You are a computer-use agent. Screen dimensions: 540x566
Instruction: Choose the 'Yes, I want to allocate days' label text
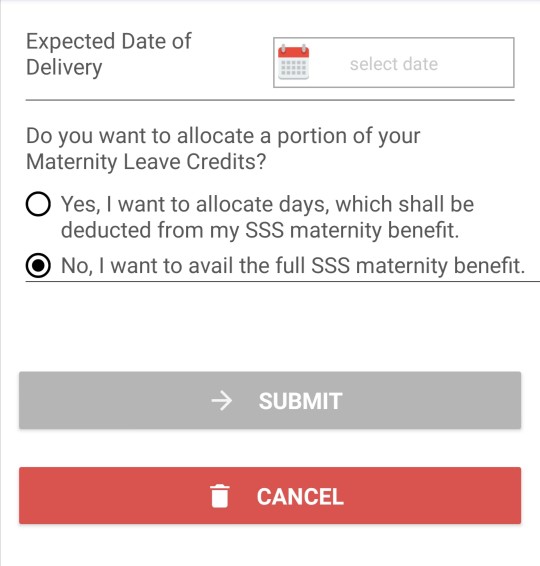tap(267, 217)
